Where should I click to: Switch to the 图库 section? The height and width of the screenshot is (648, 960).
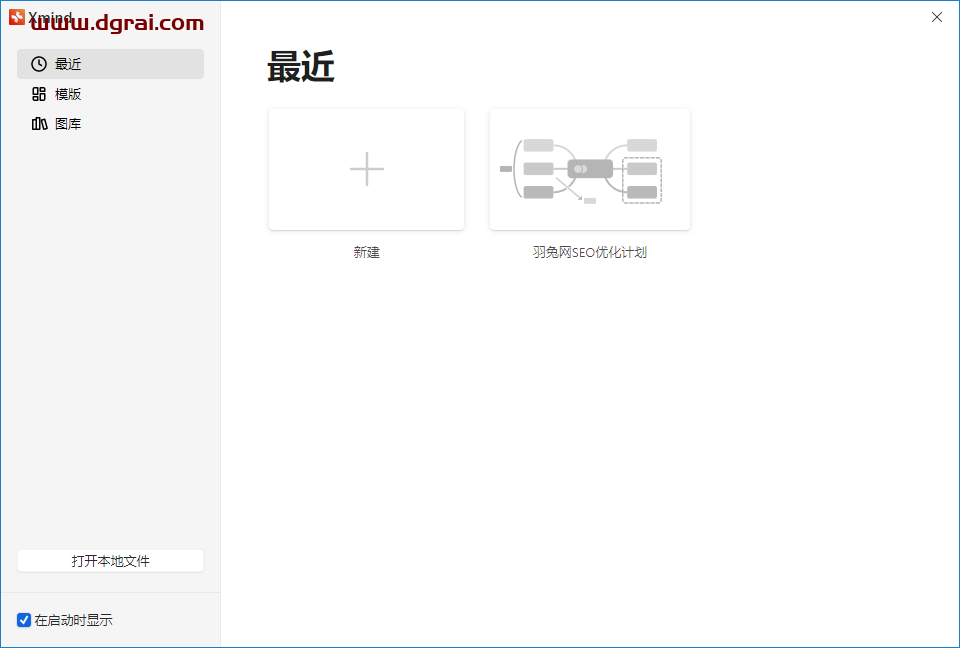(x=68, y=123)
